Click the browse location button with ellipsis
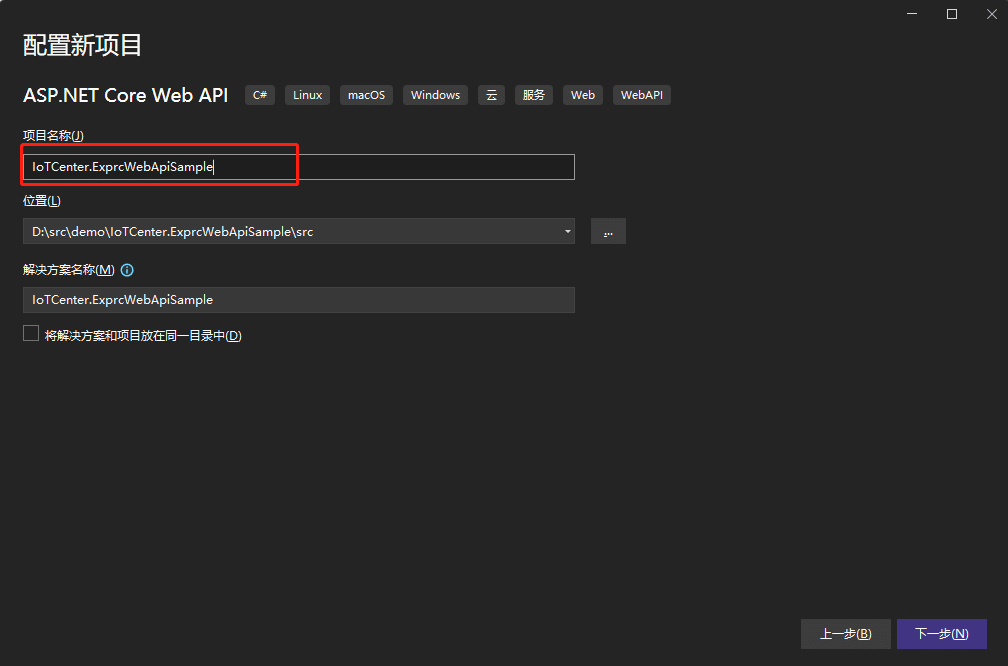This screenshot has height=666, width=1008. pyautogui.click(x=608, y=231)
